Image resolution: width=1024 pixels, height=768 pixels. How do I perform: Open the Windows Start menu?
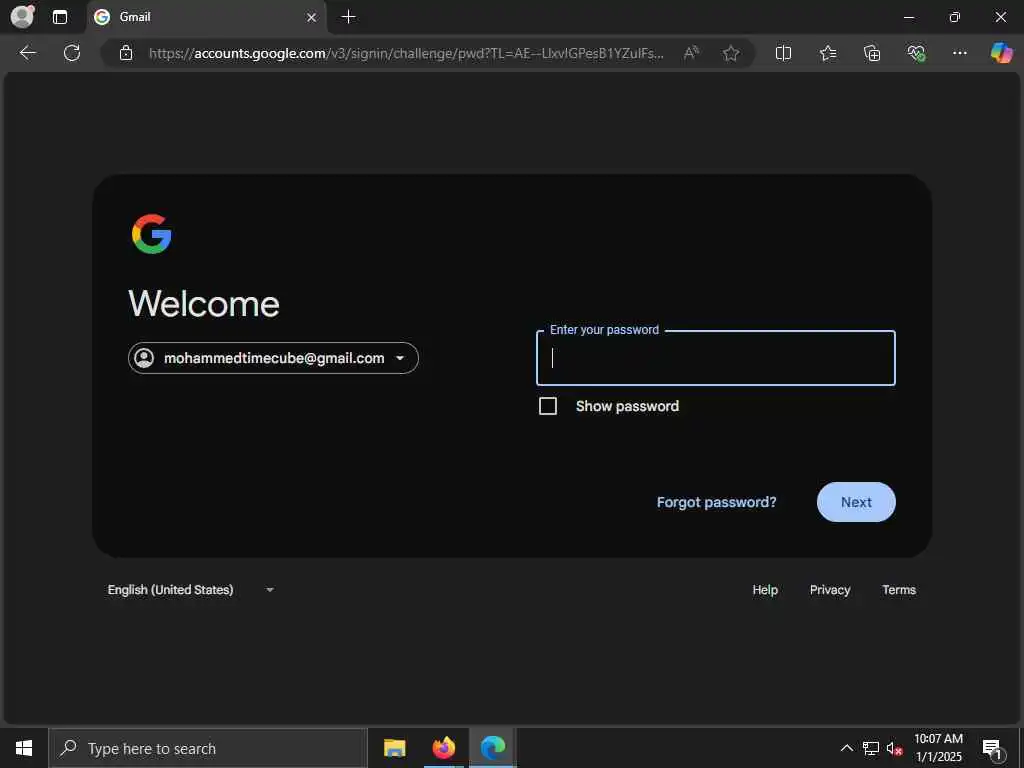tap(24, 748)
